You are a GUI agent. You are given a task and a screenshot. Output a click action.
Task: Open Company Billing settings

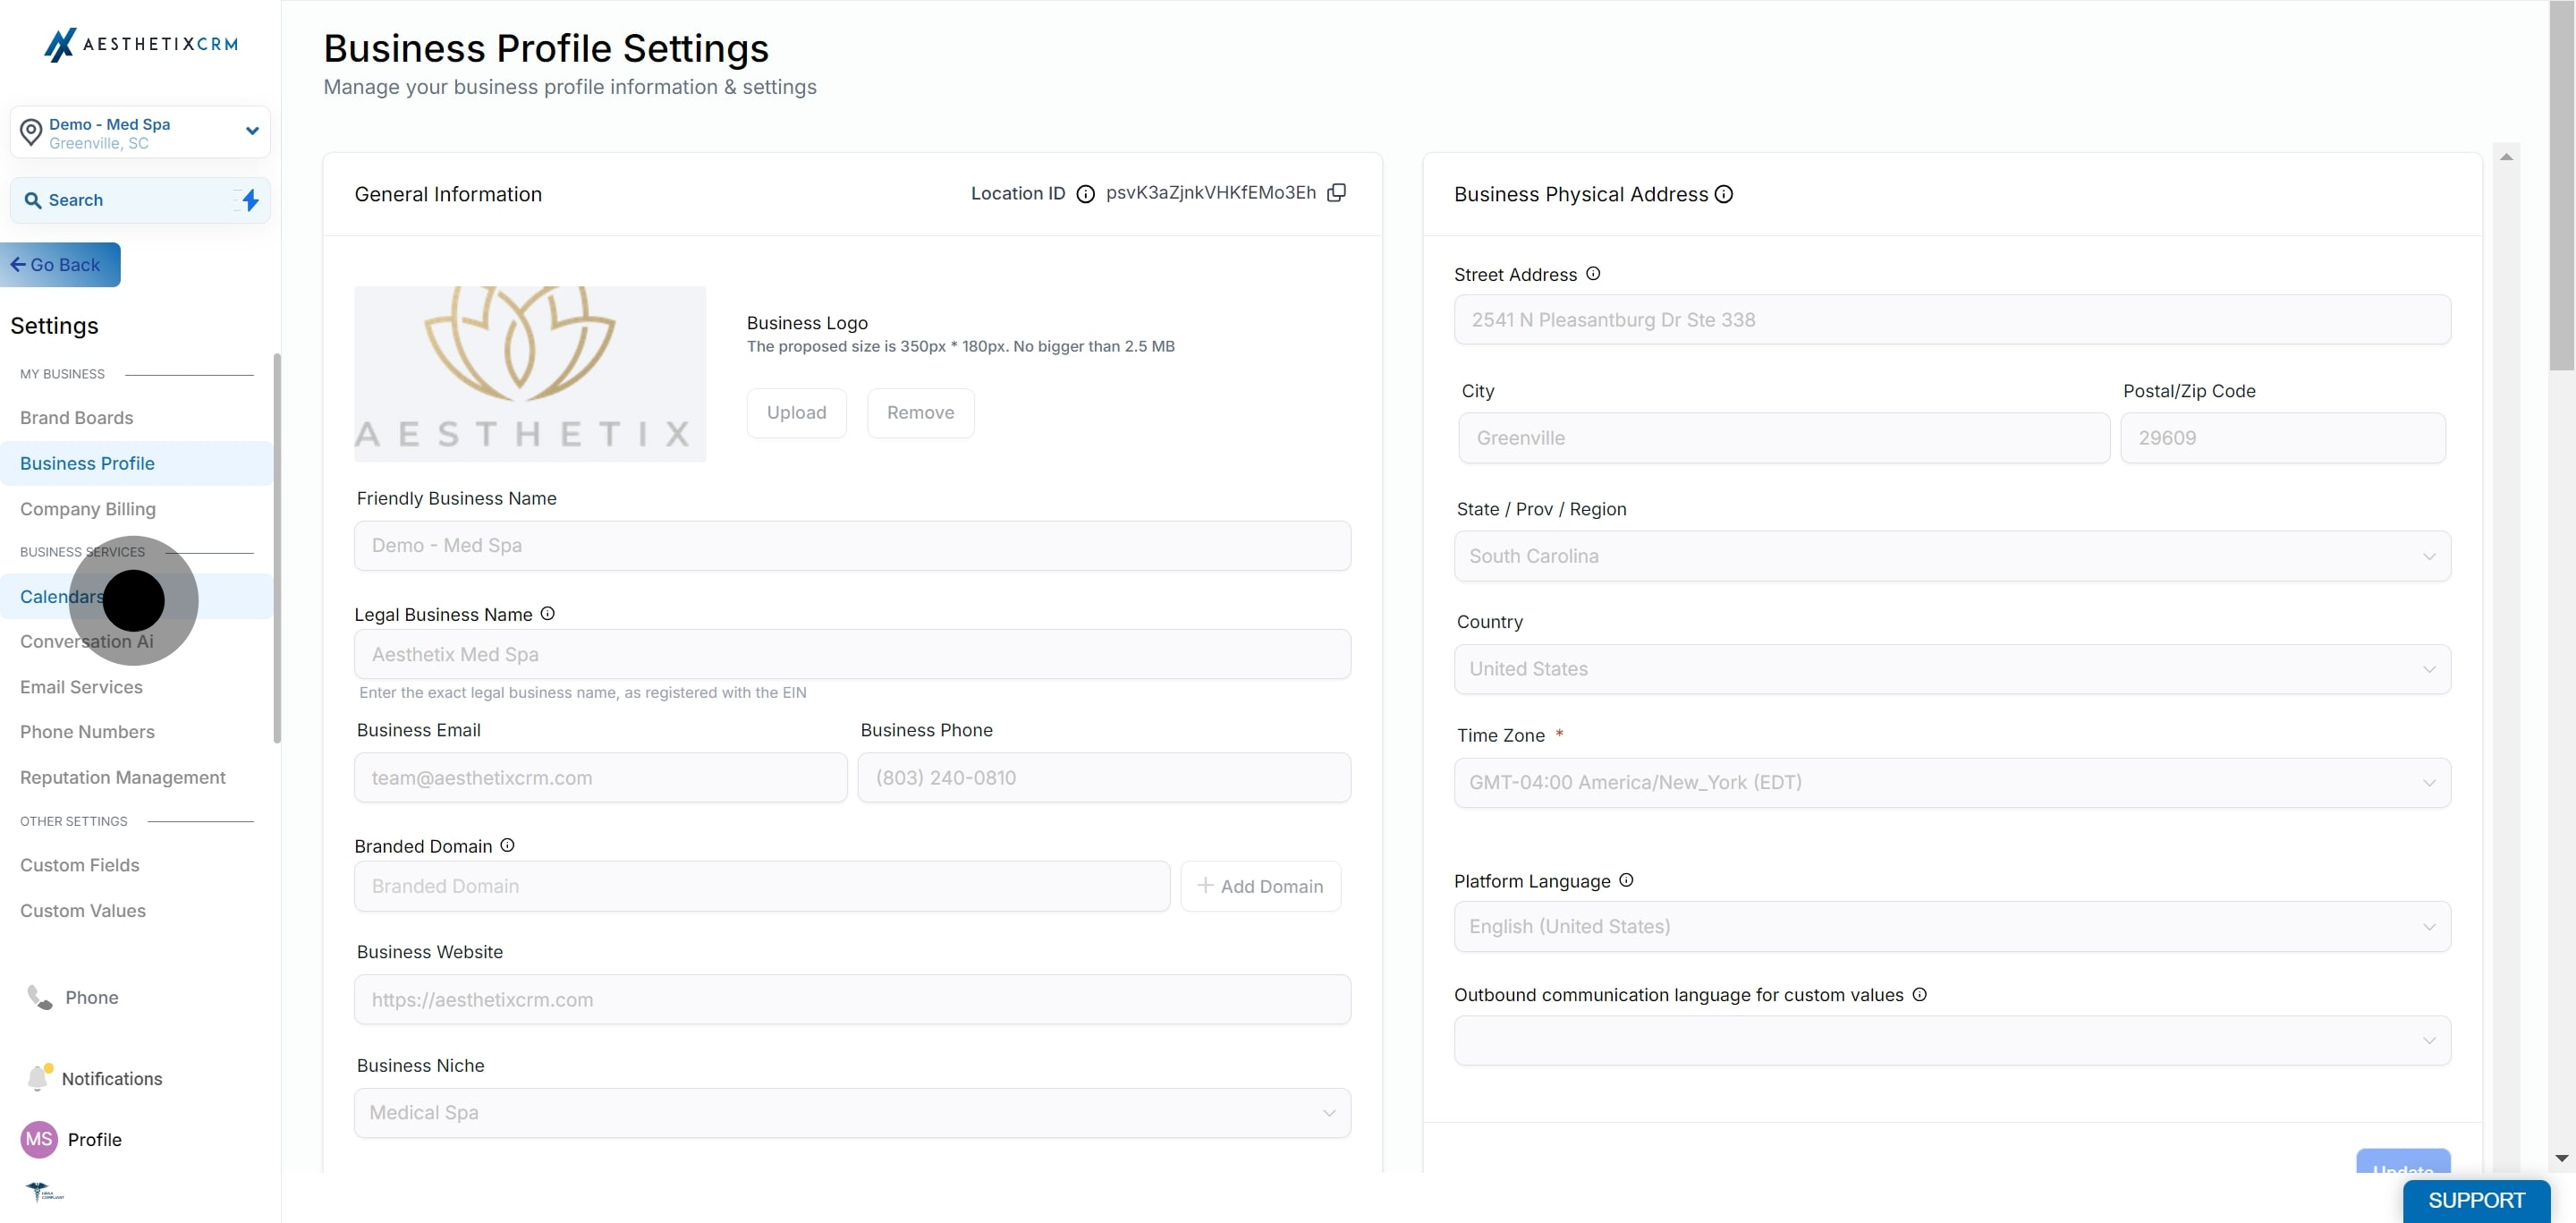coord(88,509)
